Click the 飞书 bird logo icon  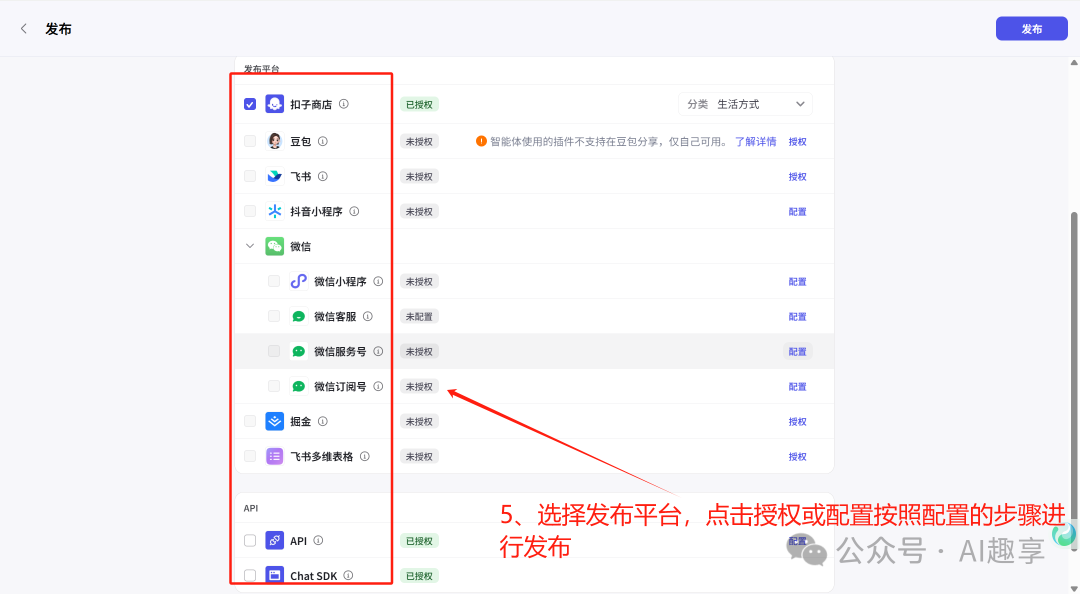[275, 176]
